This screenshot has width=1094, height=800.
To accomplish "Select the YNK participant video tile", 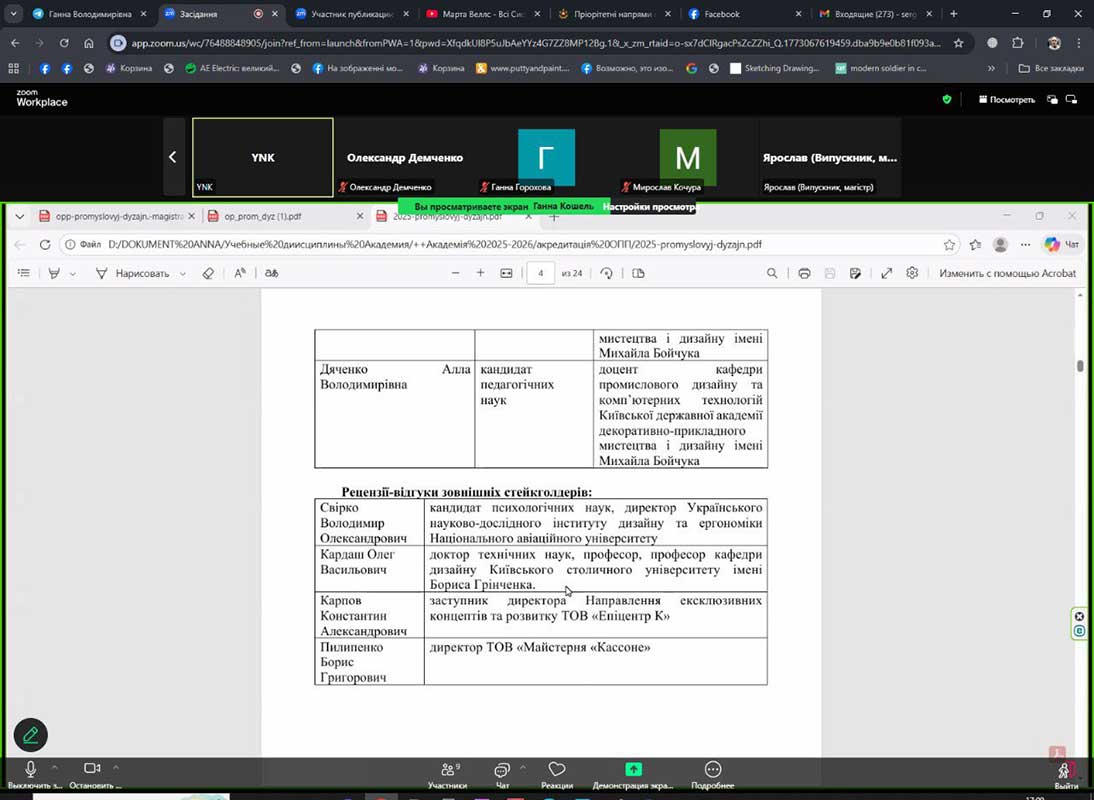I will 262,157.
